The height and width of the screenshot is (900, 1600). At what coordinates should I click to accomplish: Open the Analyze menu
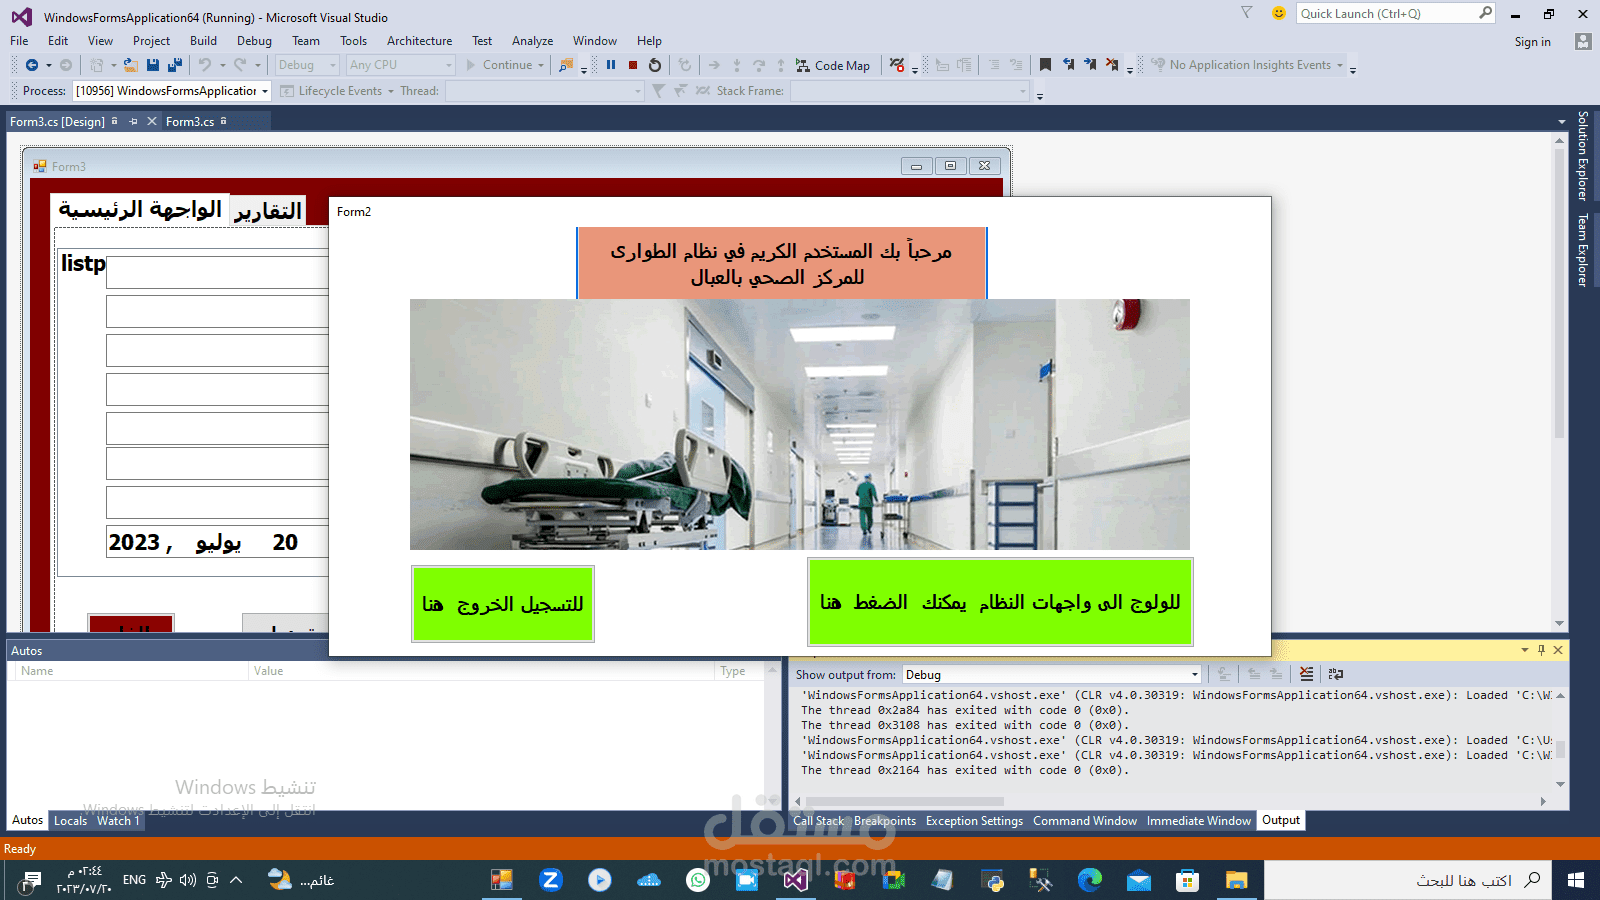pos(532,41)
